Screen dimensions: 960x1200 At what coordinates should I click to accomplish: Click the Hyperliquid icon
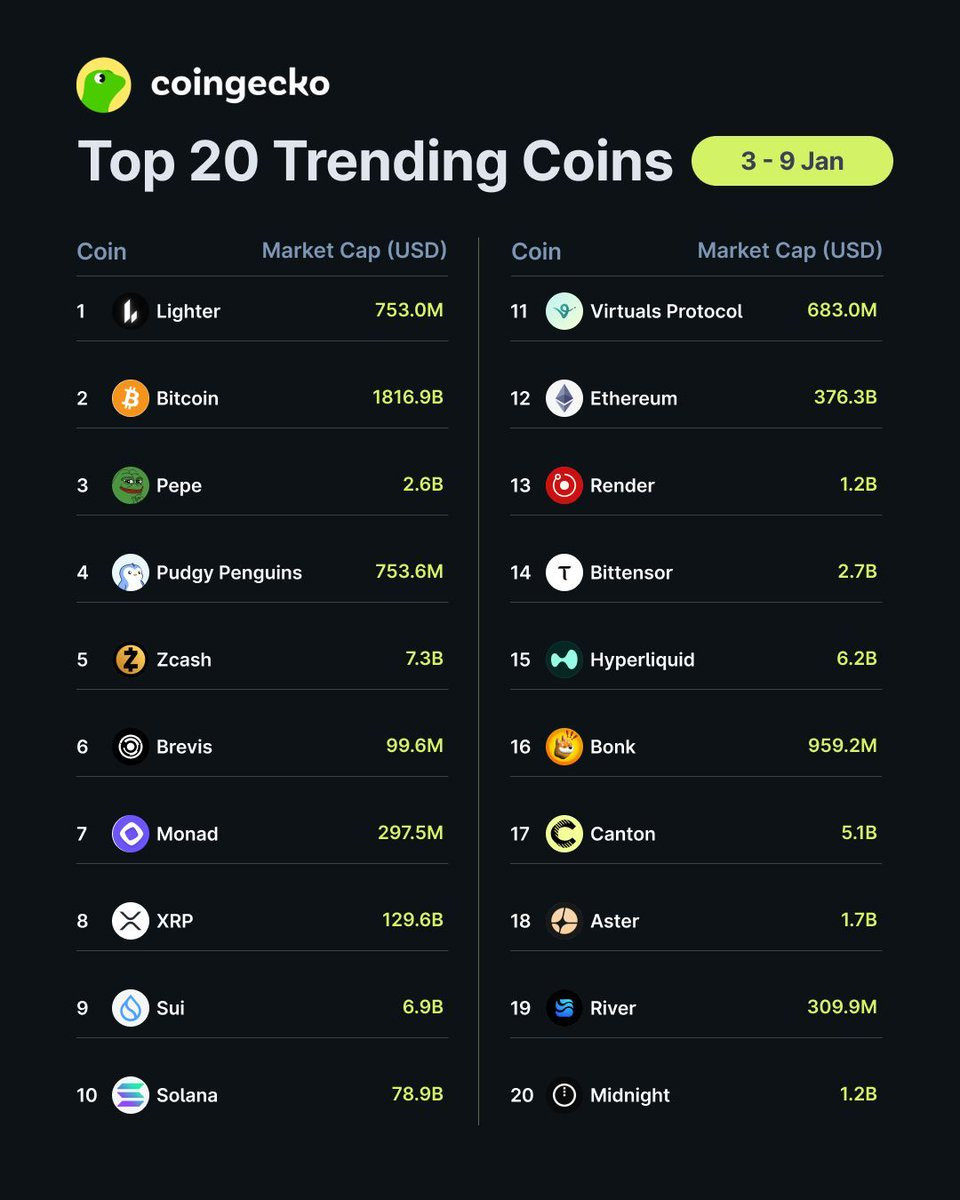564,659
